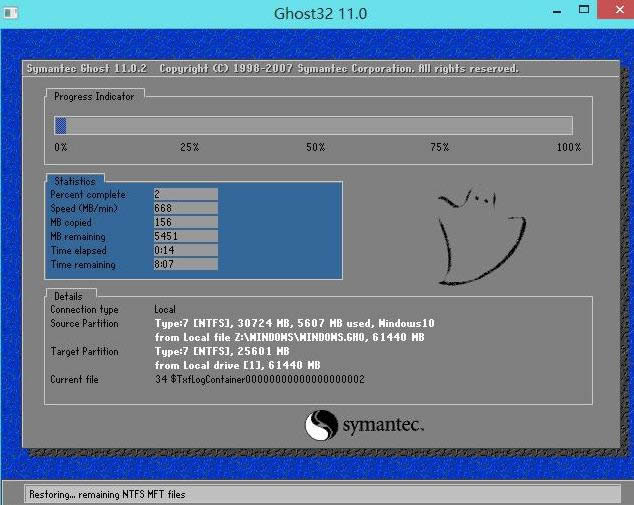
Task: Click the 'Percent complete' label
Action: click(88, 194)
